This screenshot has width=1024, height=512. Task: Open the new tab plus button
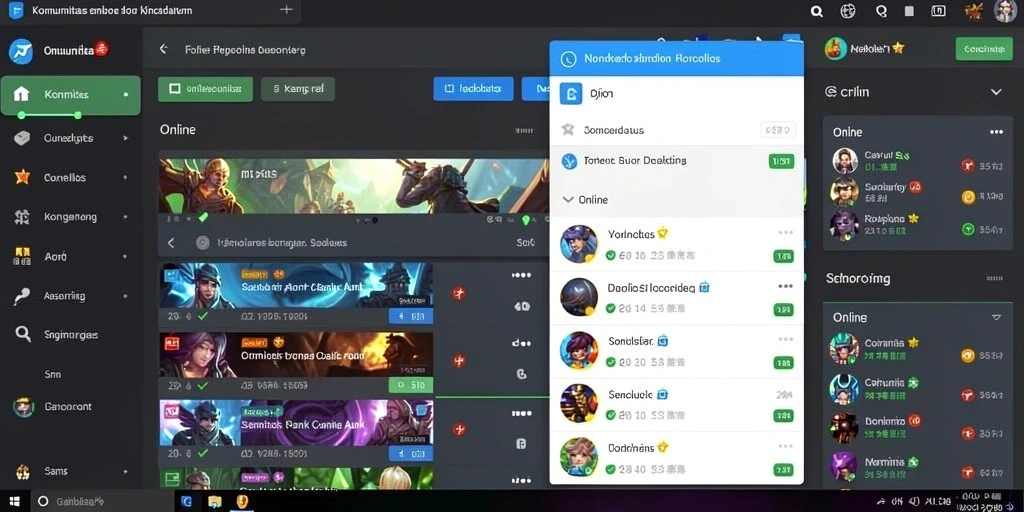pos(285,10)
